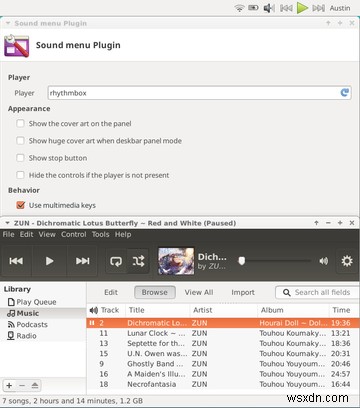The image size is (360, 408).
Task: Open the Austin user menu
Action: (x=340, y=8)
